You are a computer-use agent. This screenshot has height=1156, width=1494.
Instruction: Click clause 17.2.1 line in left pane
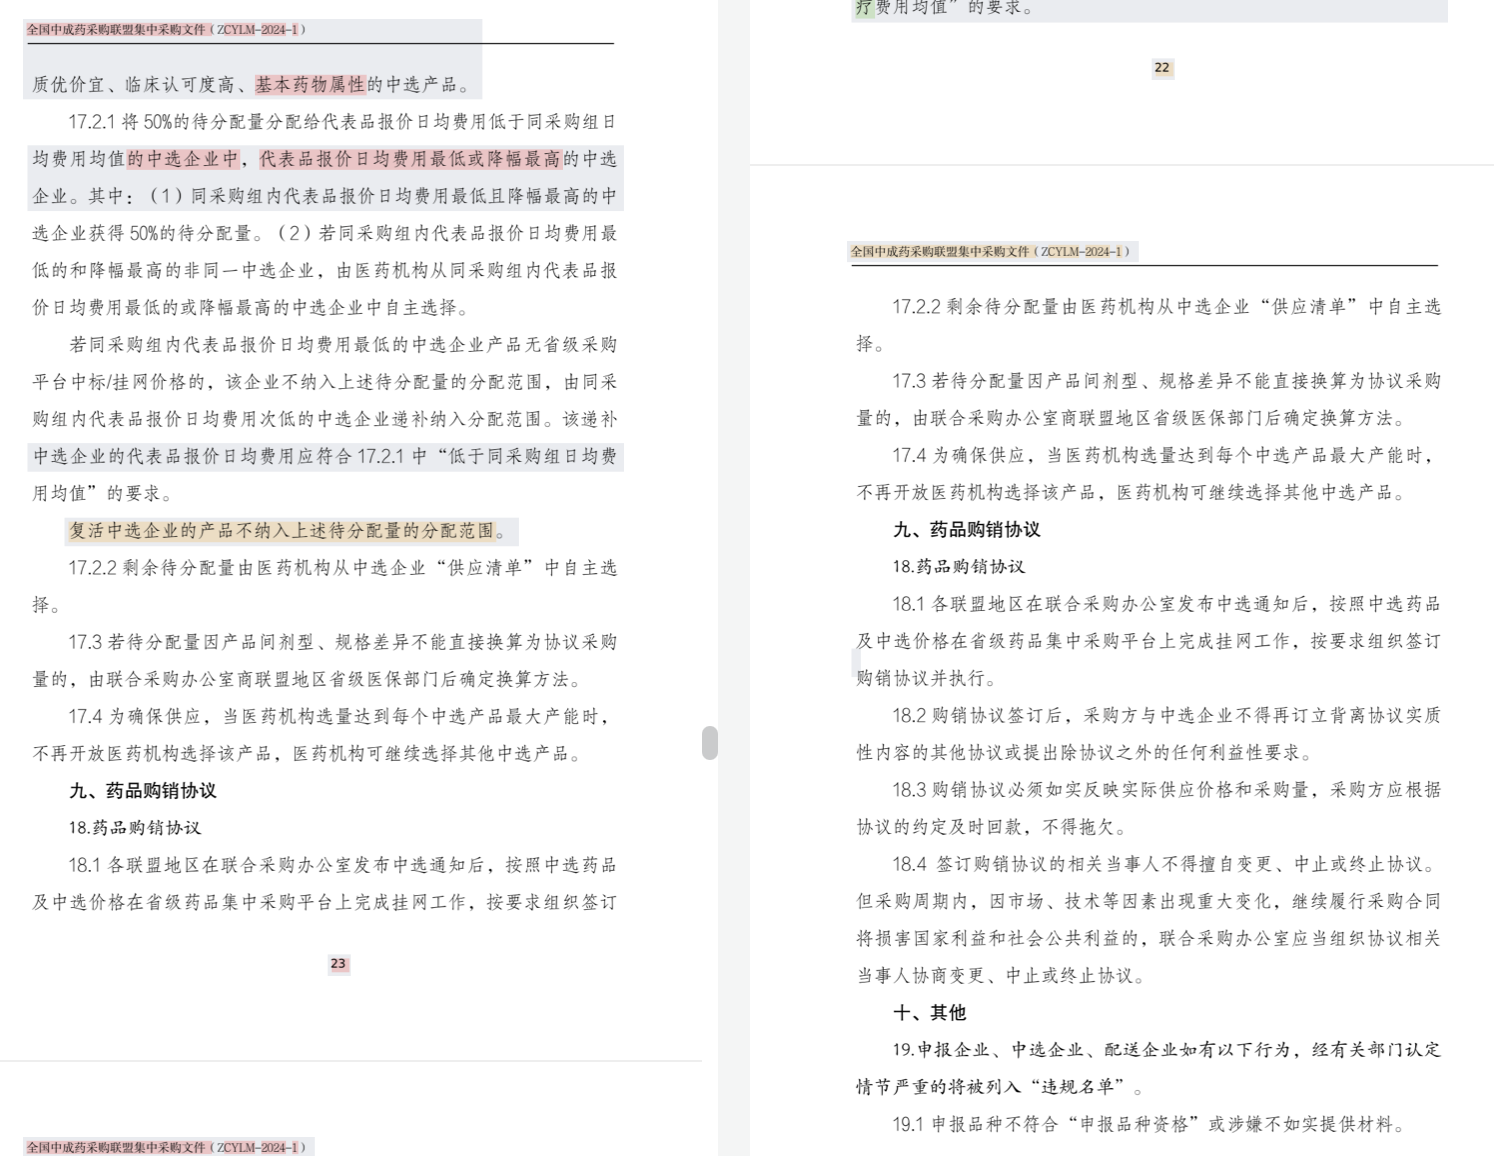tap(342, 122)
